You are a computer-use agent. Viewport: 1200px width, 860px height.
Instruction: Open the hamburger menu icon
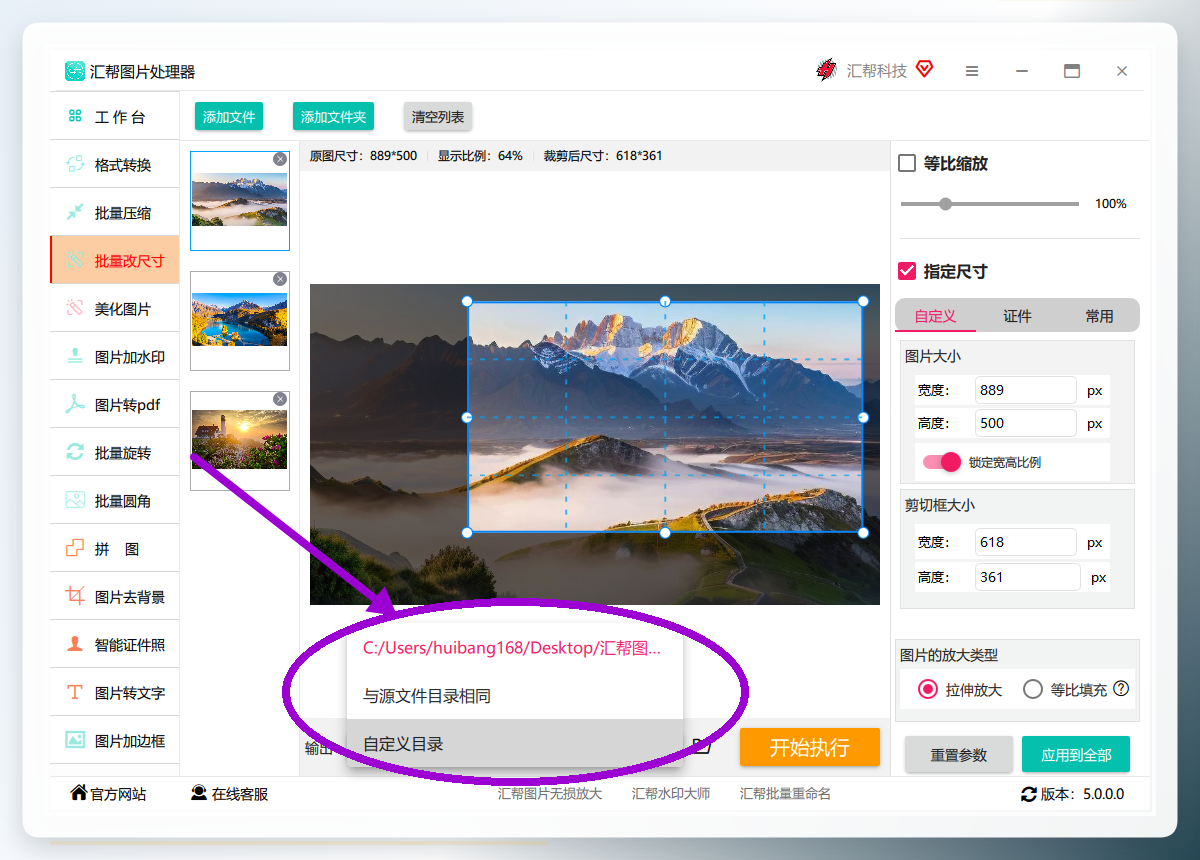tap(972, 71)
